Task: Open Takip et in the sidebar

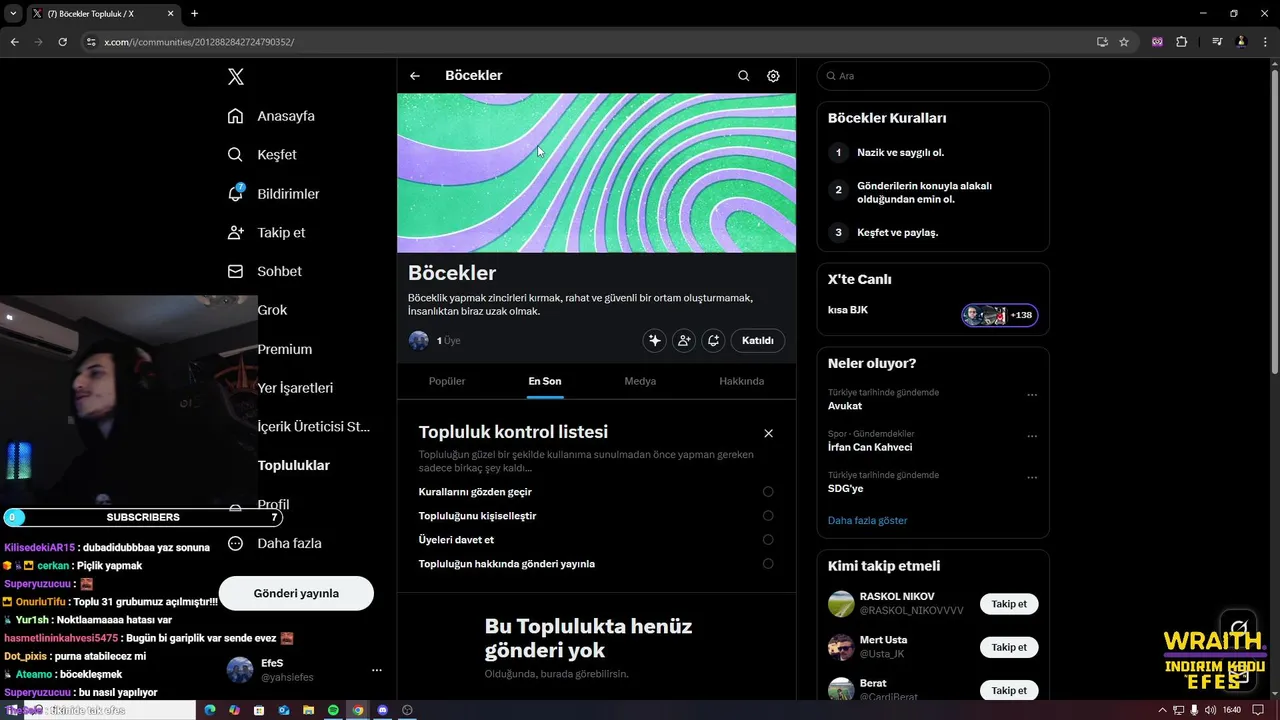Action: pos(267,233)
